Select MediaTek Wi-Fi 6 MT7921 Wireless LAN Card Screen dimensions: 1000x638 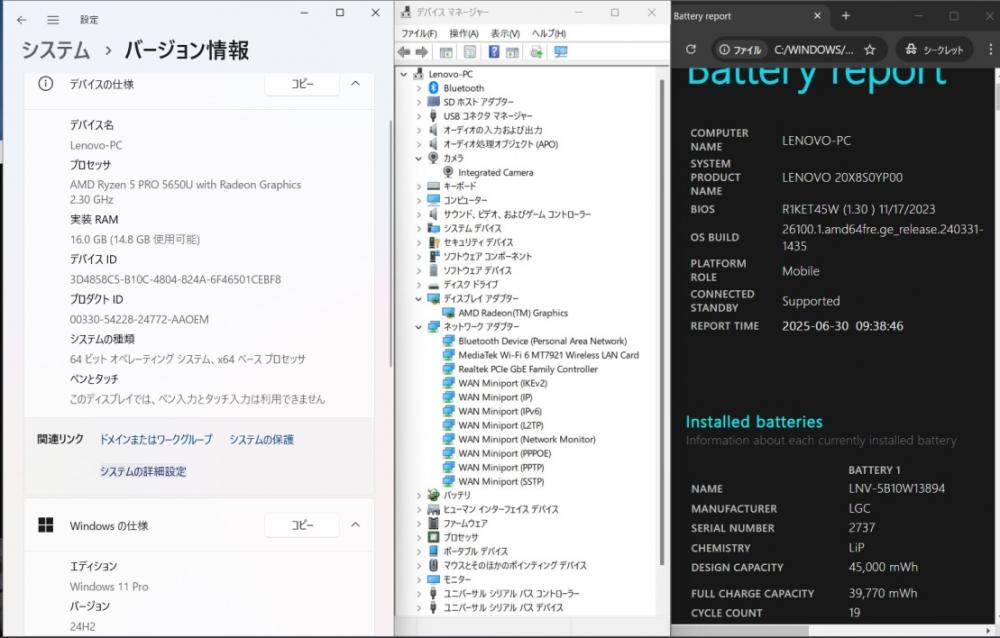coord(548,355)
